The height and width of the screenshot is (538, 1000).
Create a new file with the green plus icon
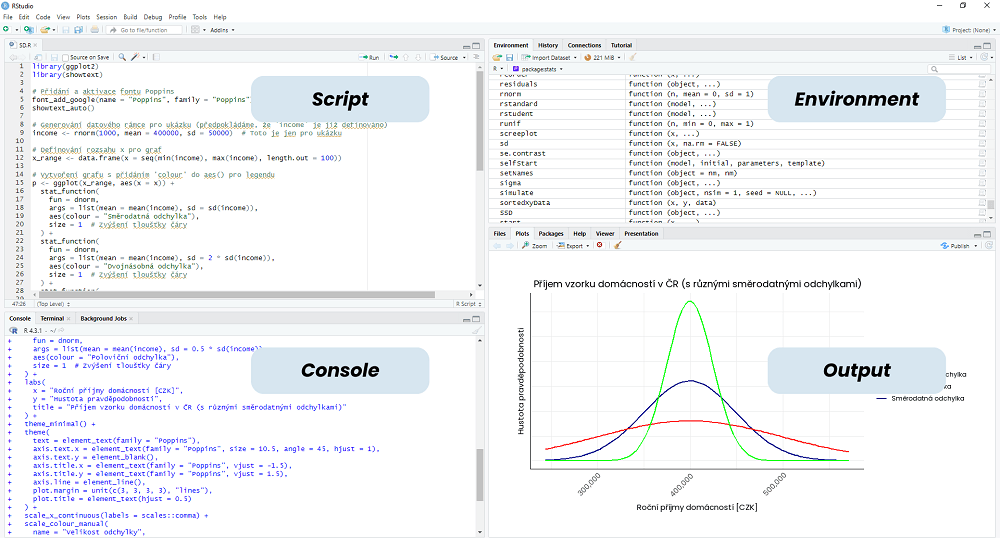(6, 29)
